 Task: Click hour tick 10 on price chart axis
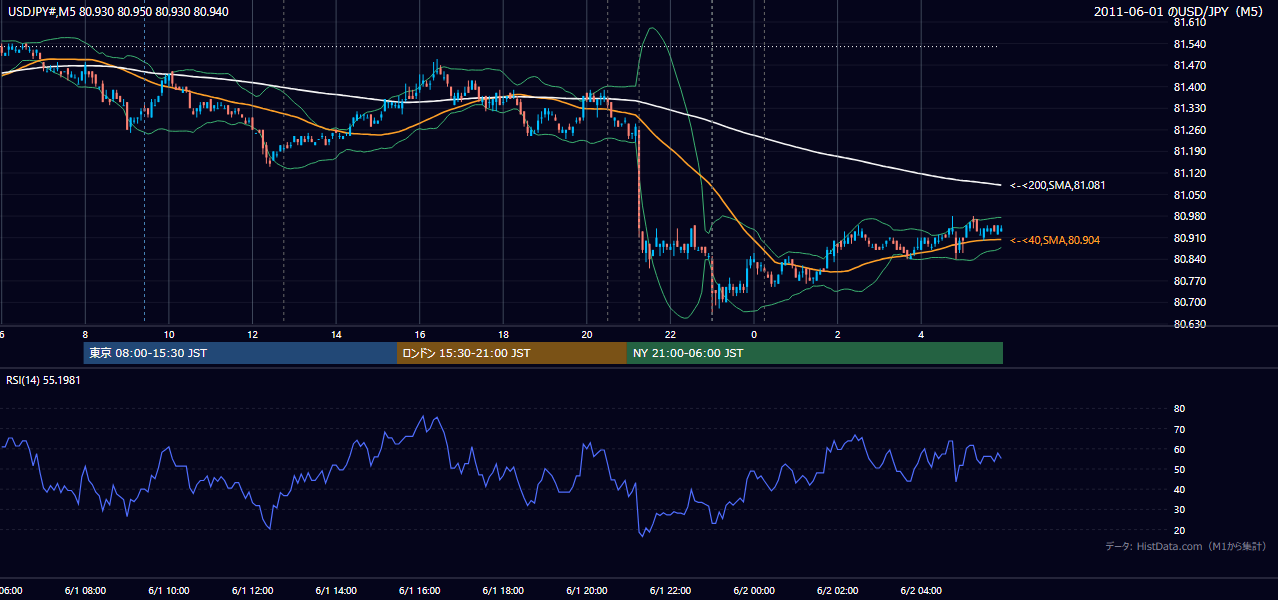pyautogui.click(x=169, y=335)
